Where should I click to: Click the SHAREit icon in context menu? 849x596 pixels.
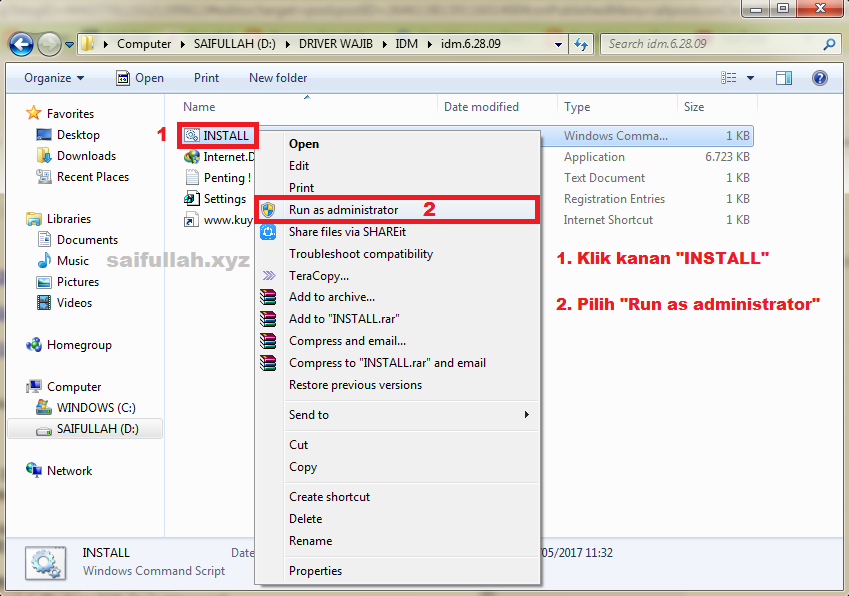(268, 232)
